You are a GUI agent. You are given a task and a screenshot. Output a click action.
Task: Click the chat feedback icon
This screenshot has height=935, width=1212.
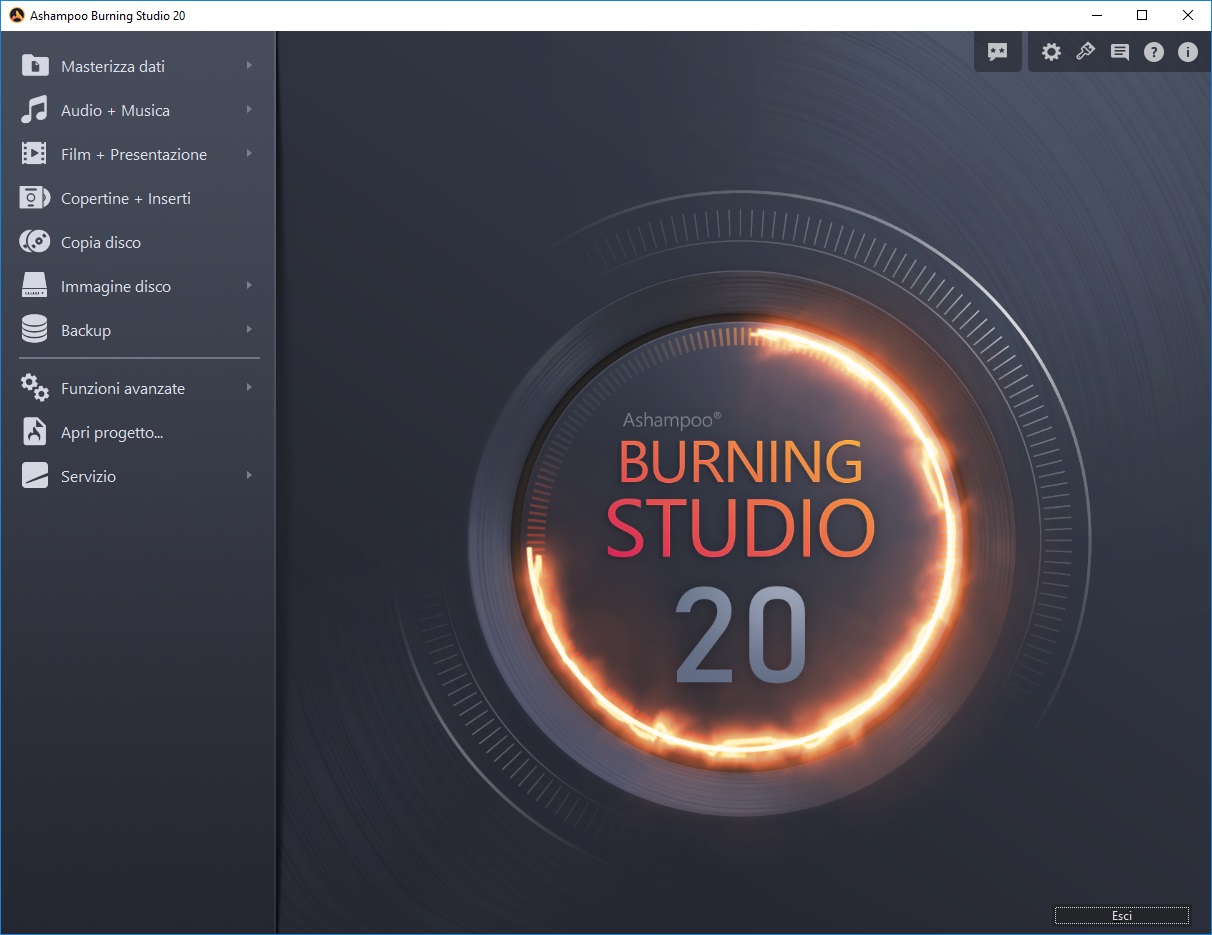pyautogui.click(x=997, y=52)
